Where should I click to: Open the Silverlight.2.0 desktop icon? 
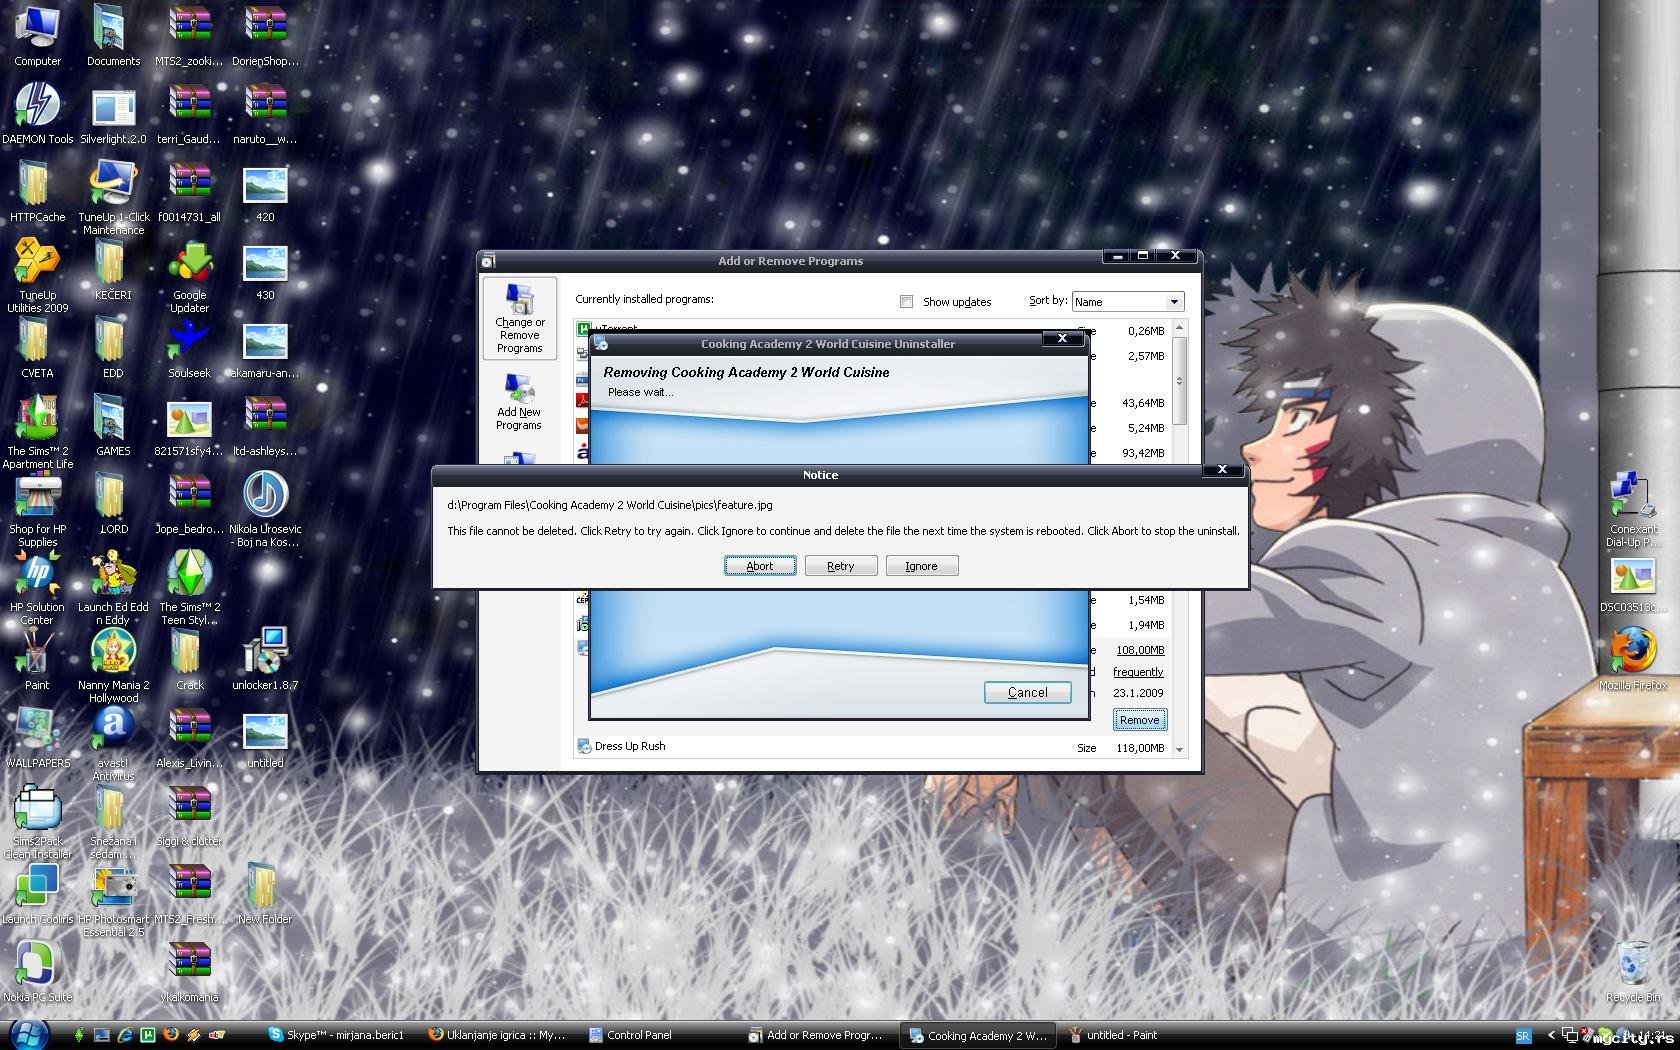(113, 113)
